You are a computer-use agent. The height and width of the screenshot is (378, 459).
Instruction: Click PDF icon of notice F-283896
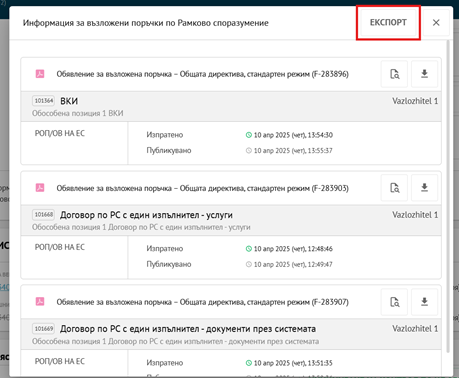[x=40, y=74]
